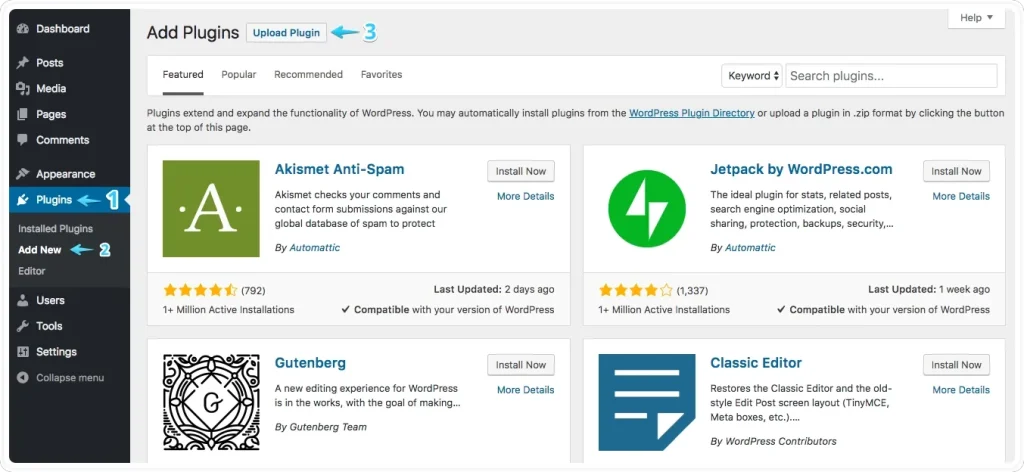Open the Media library icon
This screenshot has width=1024, height=472.
click(x=24, y=89)
